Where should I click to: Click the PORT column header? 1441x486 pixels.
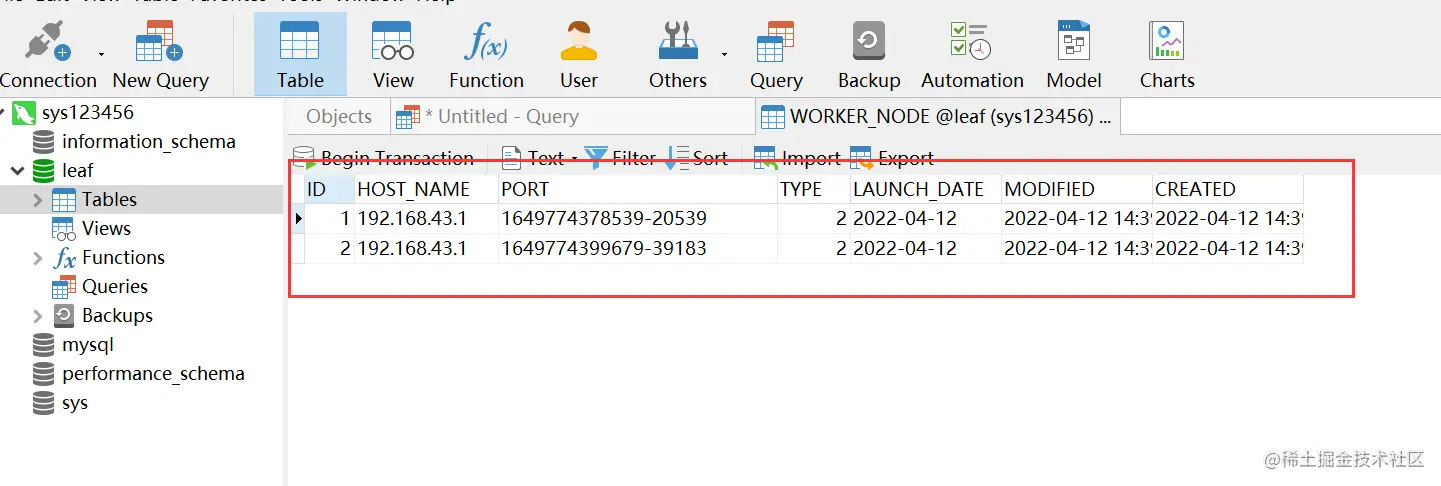point(638,189)
